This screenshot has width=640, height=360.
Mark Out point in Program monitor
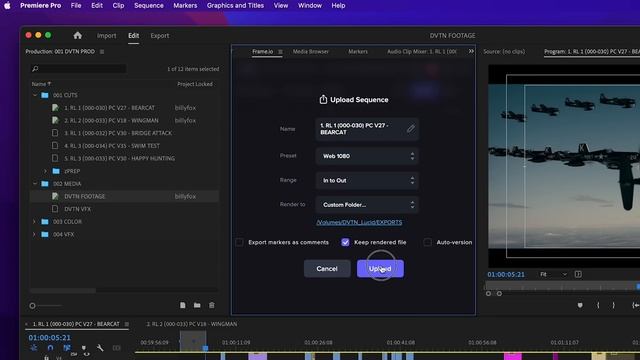point(613,305)
